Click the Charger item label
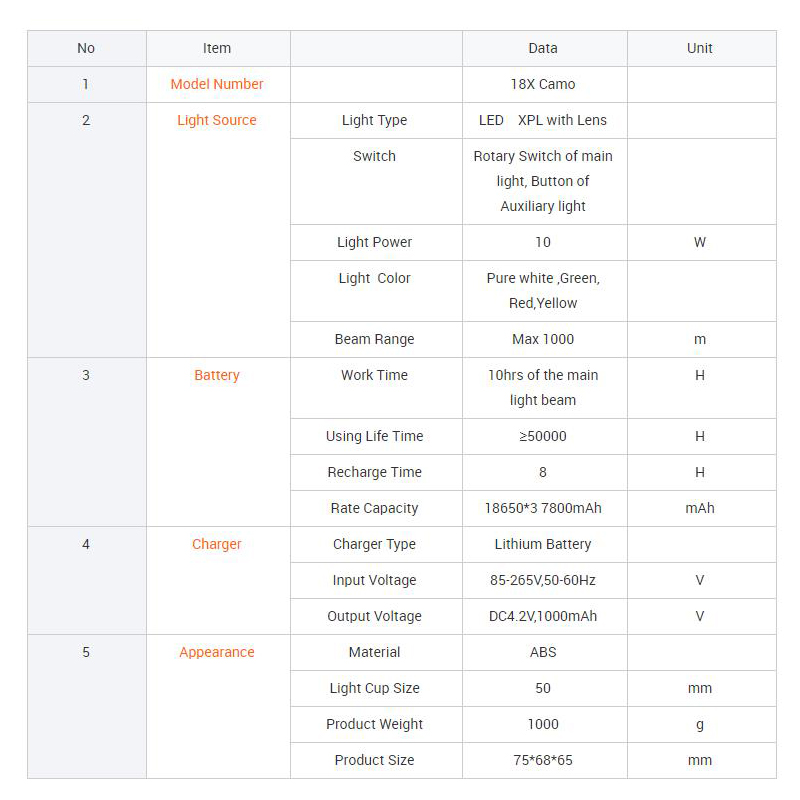Image resolution: width=800 pixels, height=800 pixels. pos(217,544)
